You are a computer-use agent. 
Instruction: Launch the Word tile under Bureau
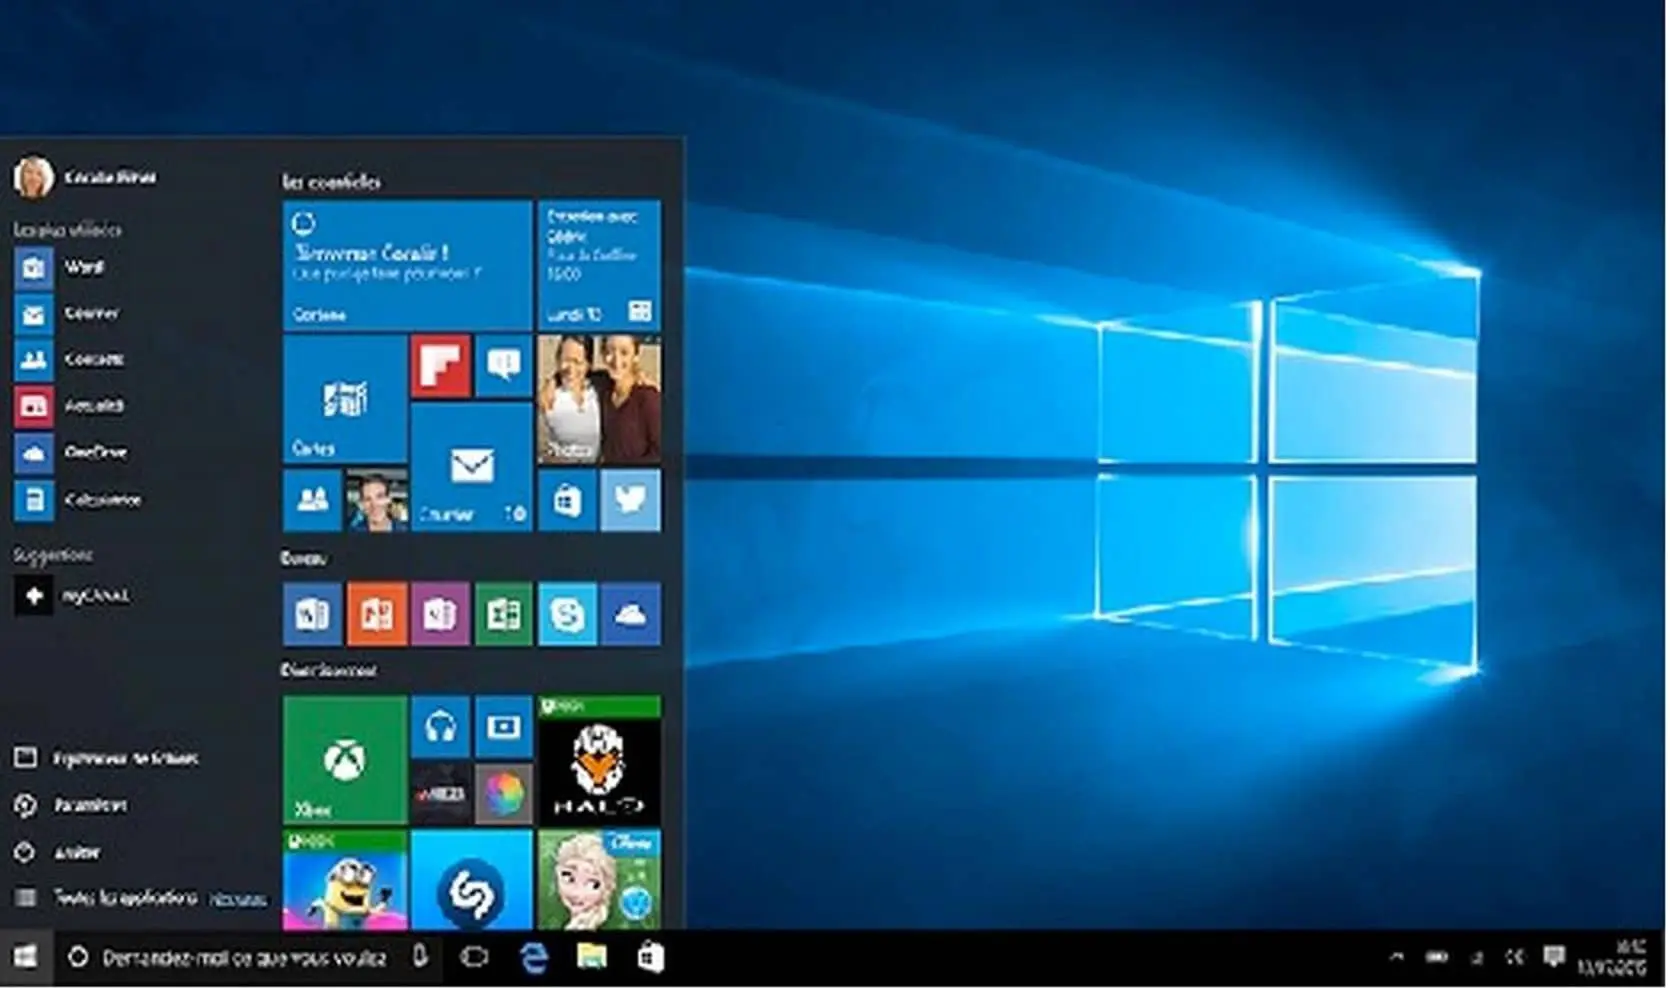point(312,614)
